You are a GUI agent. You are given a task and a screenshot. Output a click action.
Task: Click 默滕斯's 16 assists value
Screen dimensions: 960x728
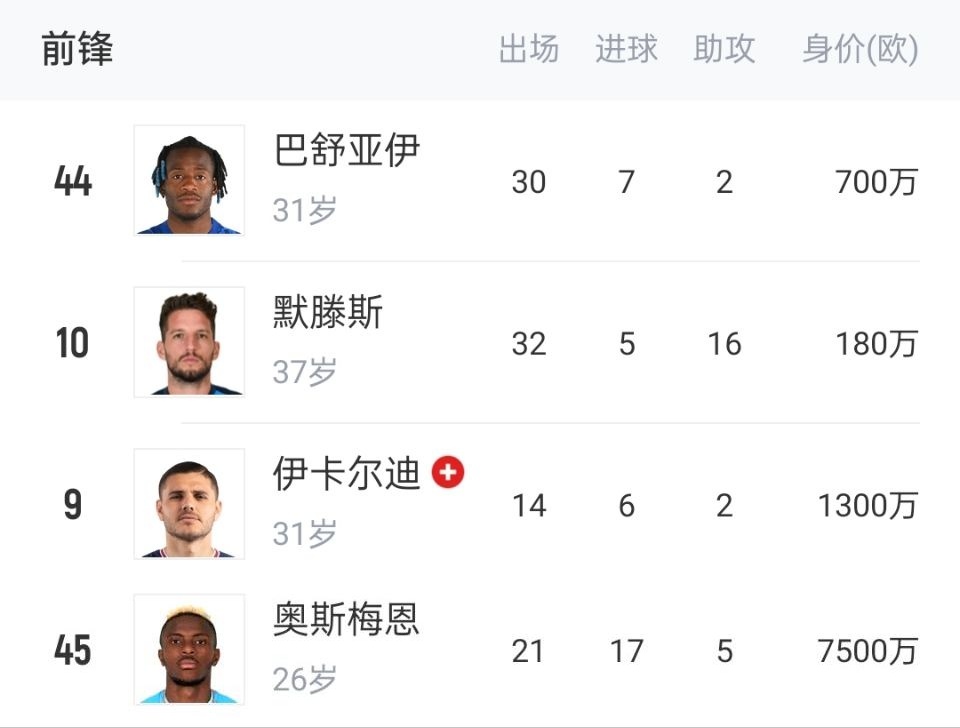724,344
